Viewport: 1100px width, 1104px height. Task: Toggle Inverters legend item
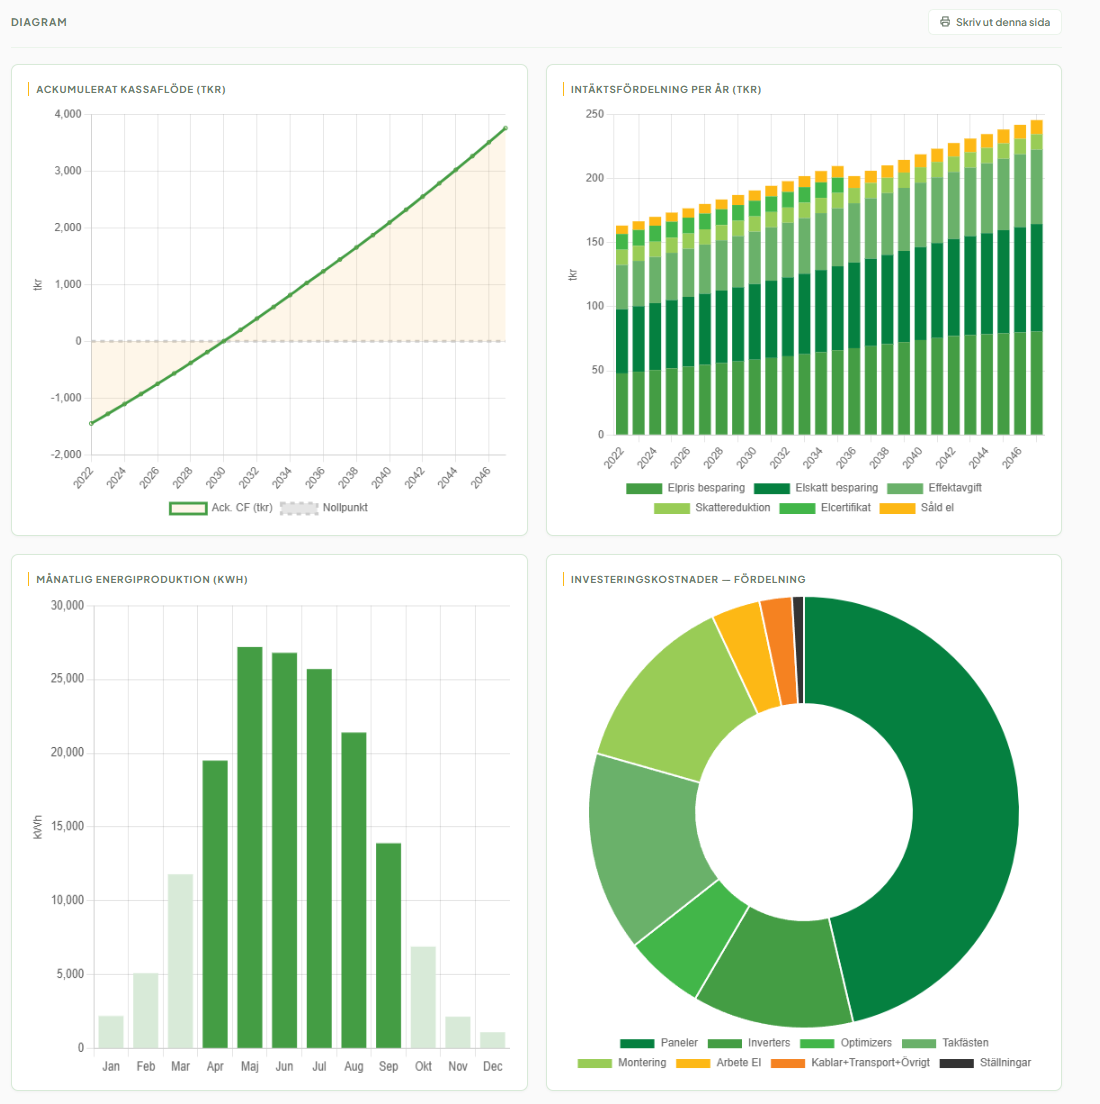(749, 1043)
